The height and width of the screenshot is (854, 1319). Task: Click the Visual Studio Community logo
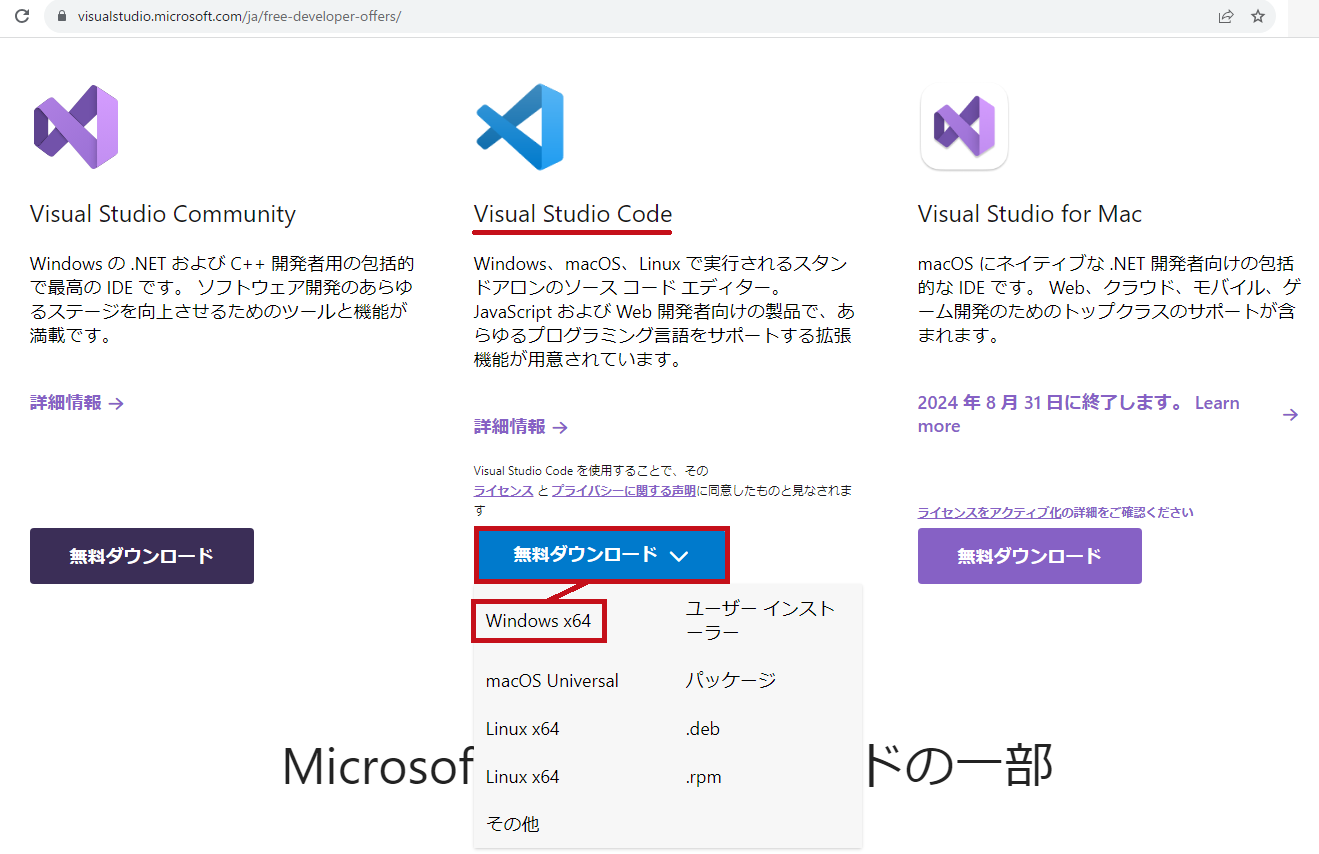pyautogui.click(x=76, y=127)
